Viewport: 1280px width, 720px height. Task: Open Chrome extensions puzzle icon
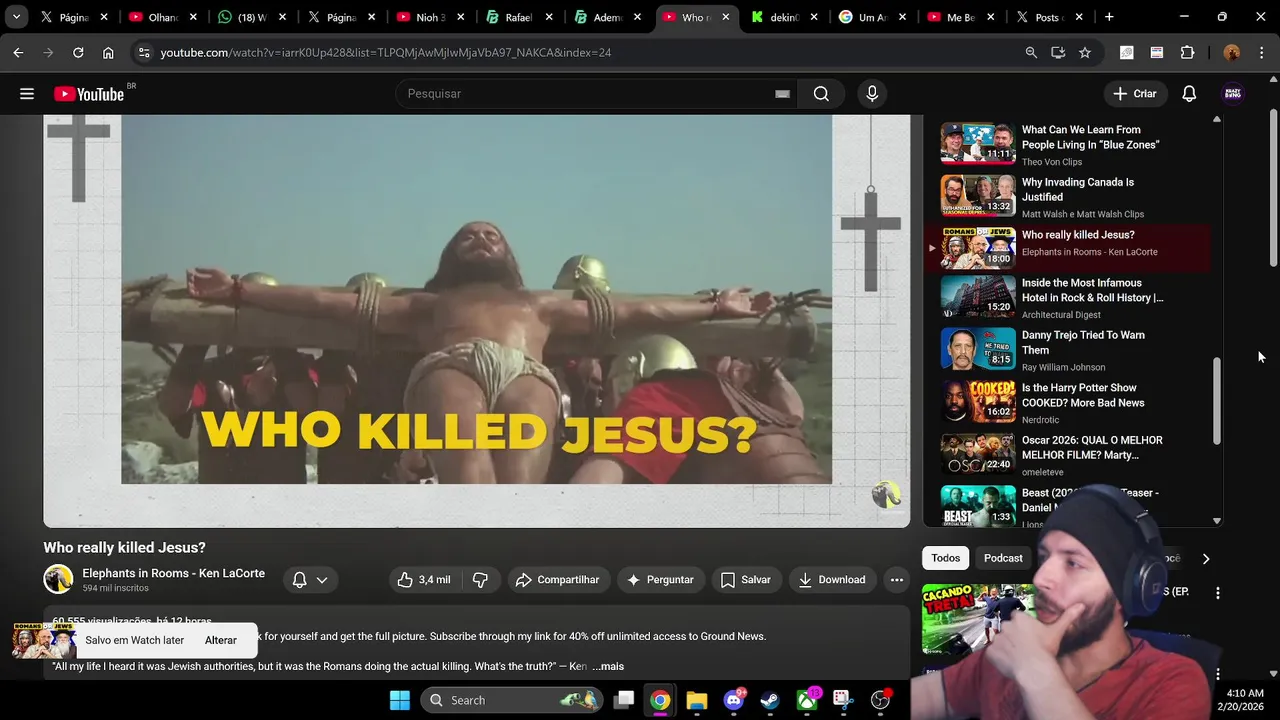pos(1188,52)
